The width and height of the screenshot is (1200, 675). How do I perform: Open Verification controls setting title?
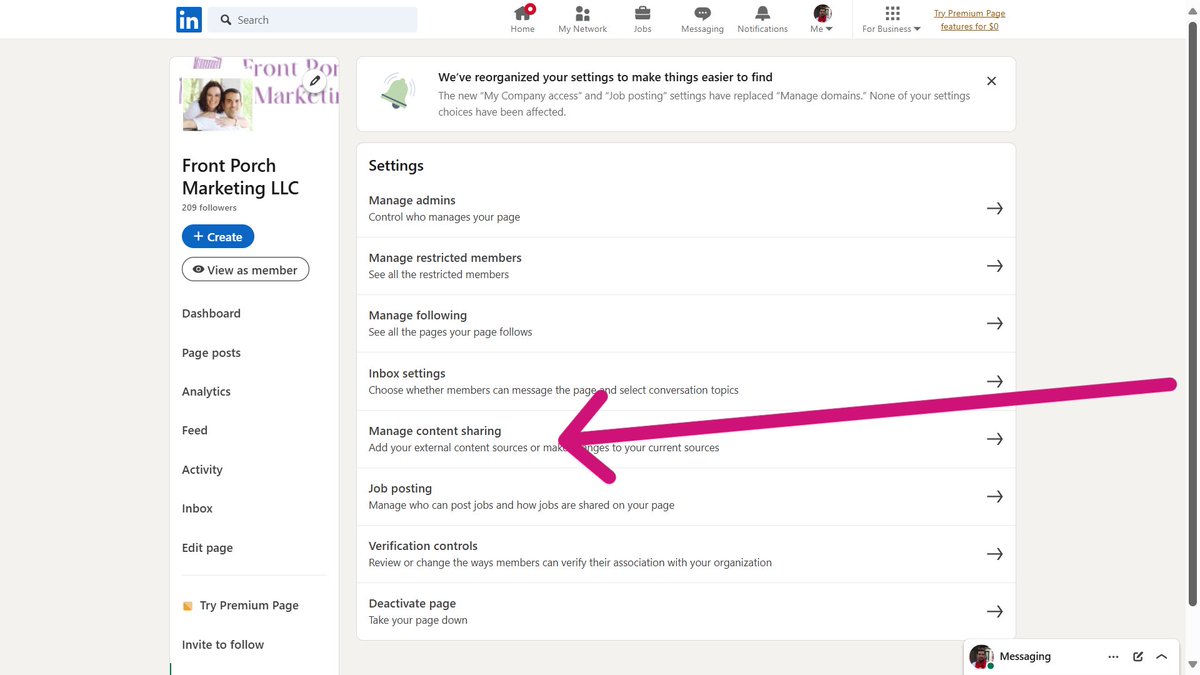[x=423, y=546]
